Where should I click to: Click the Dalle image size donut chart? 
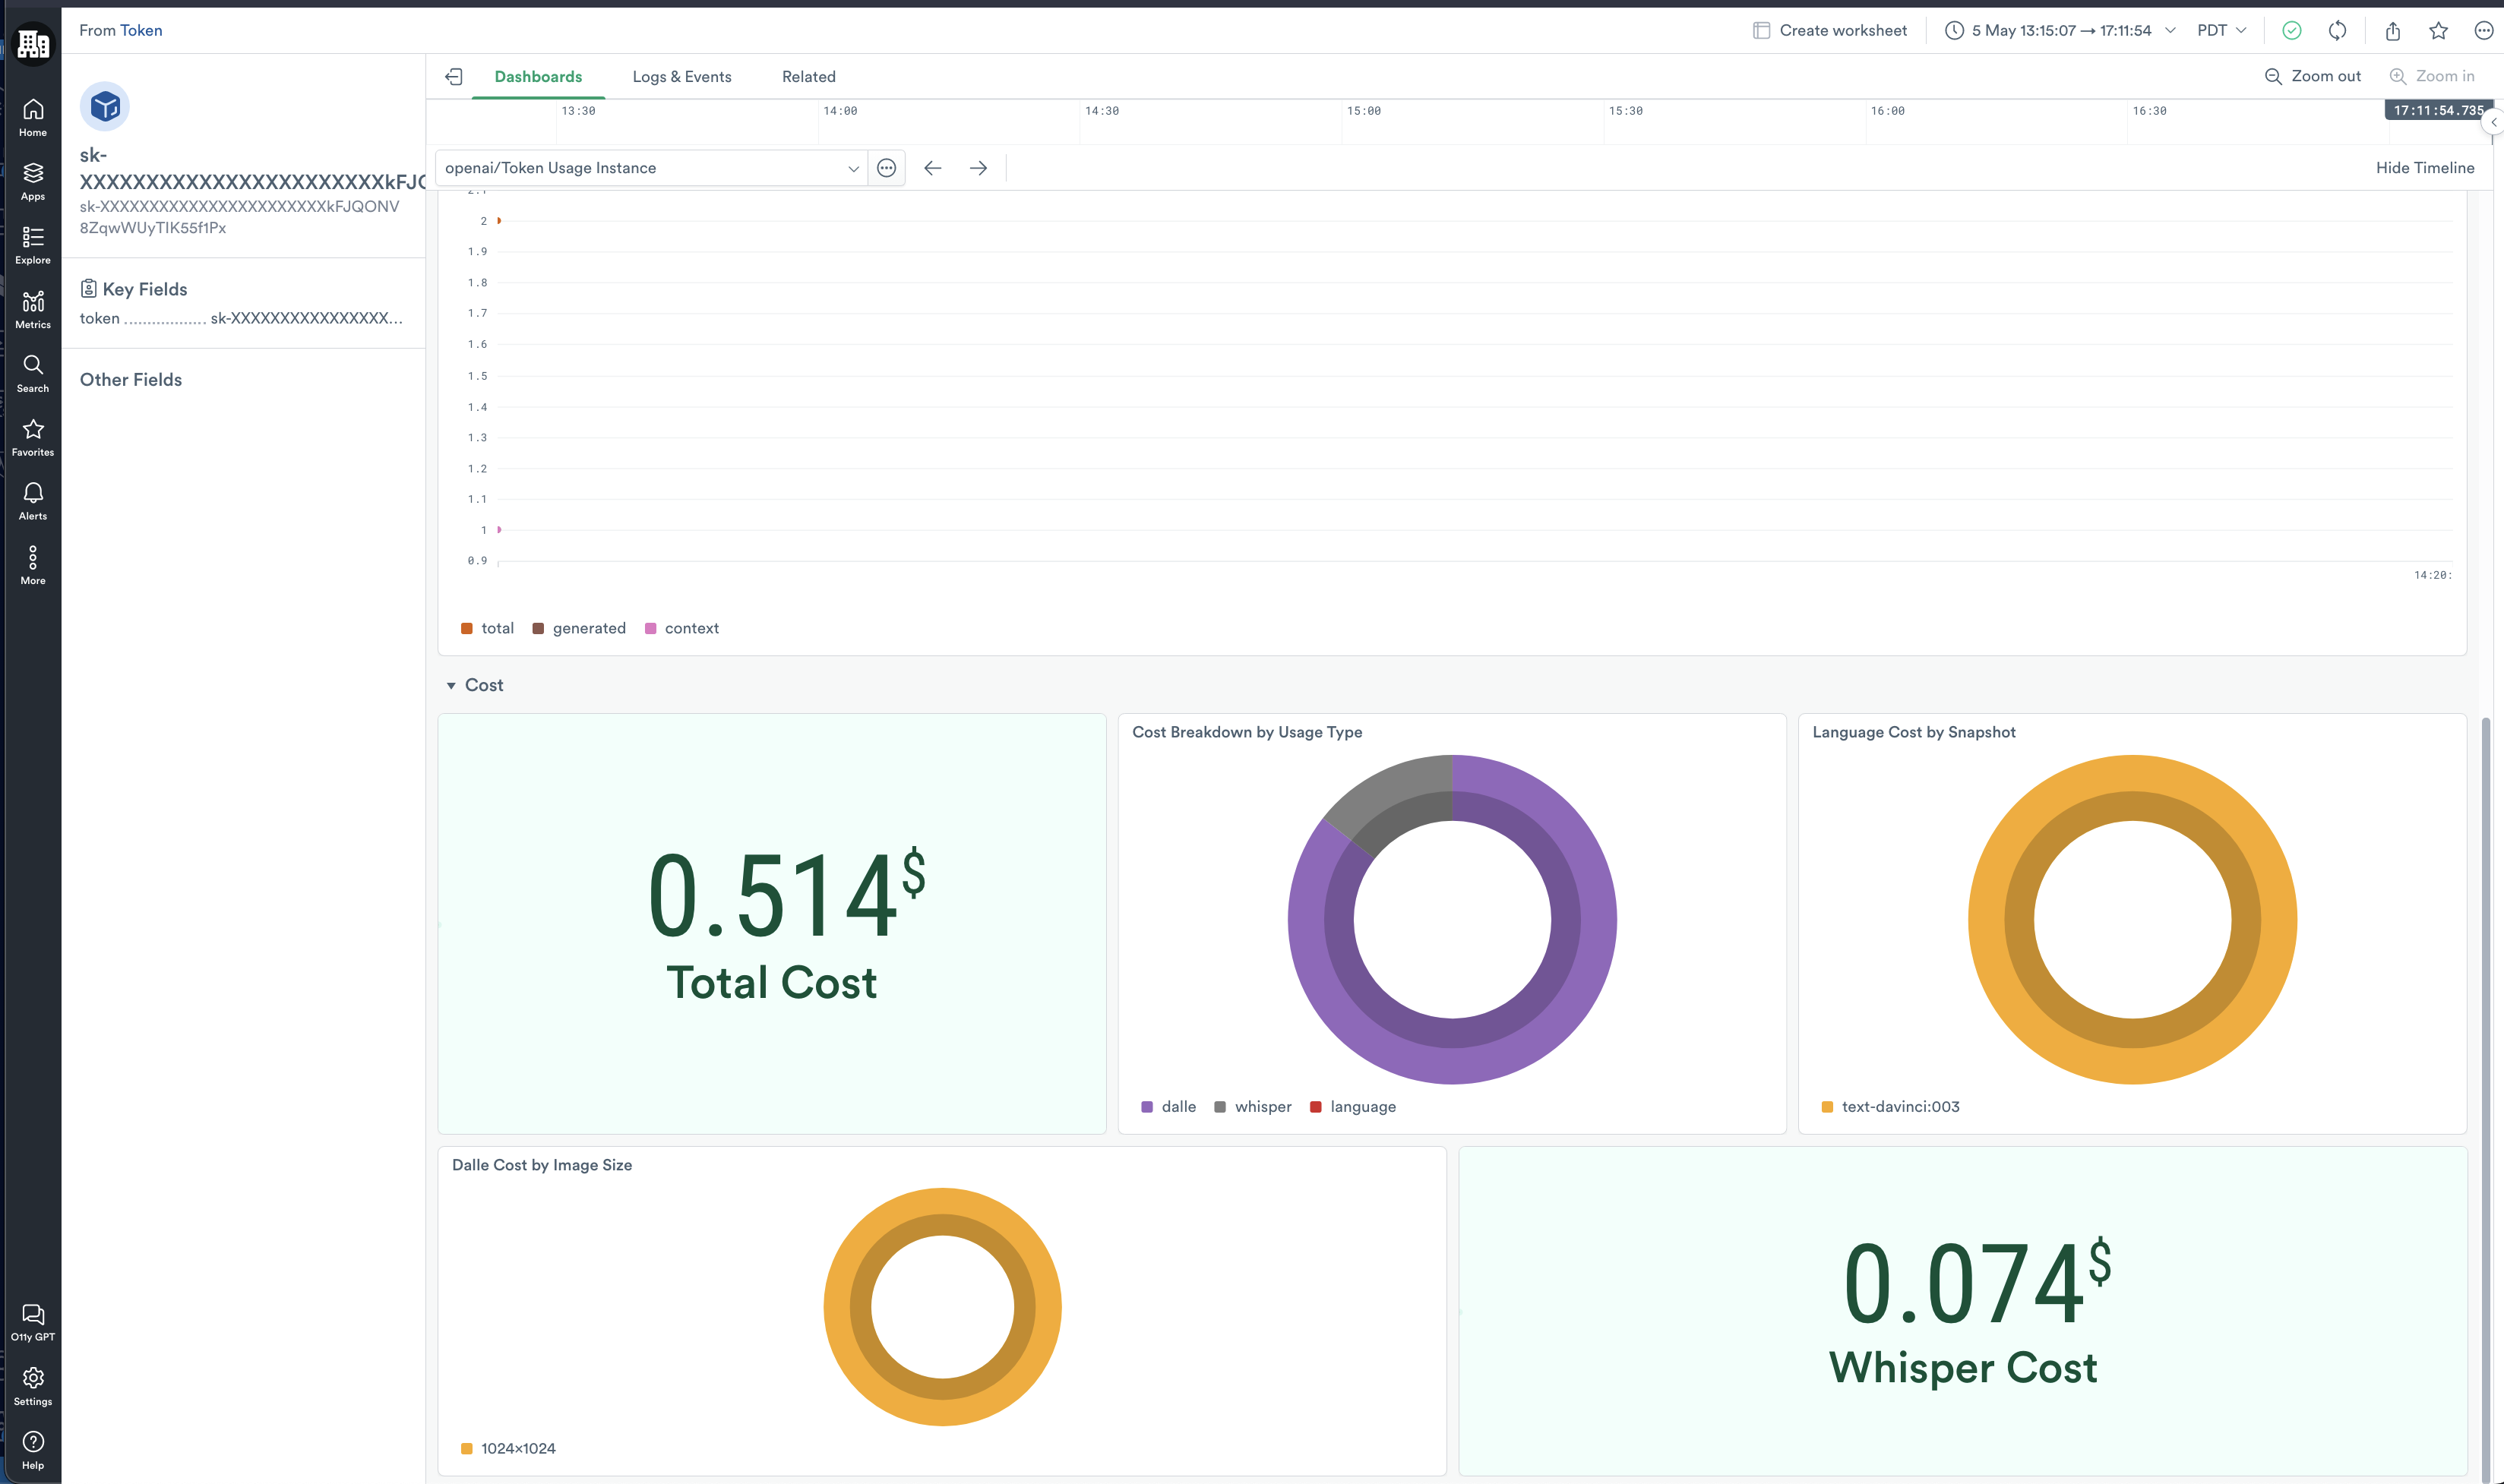point(942,1307)
